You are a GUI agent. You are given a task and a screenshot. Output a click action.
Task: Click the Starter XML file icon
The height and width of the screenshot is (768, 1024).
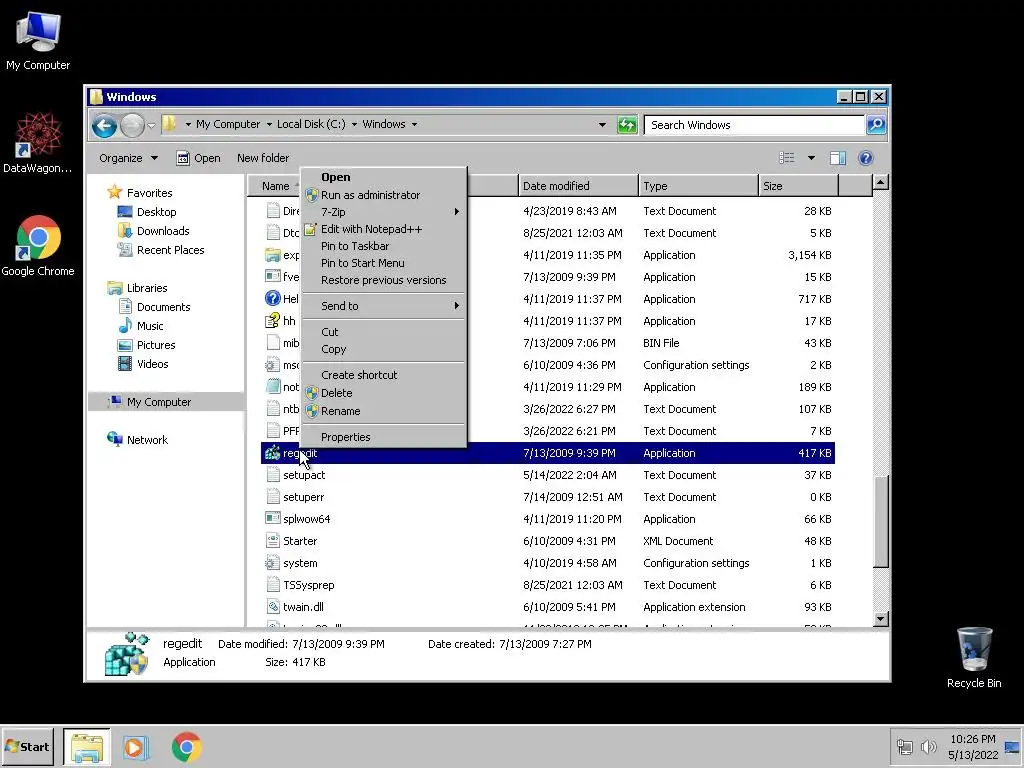click(x=272, y=541)
